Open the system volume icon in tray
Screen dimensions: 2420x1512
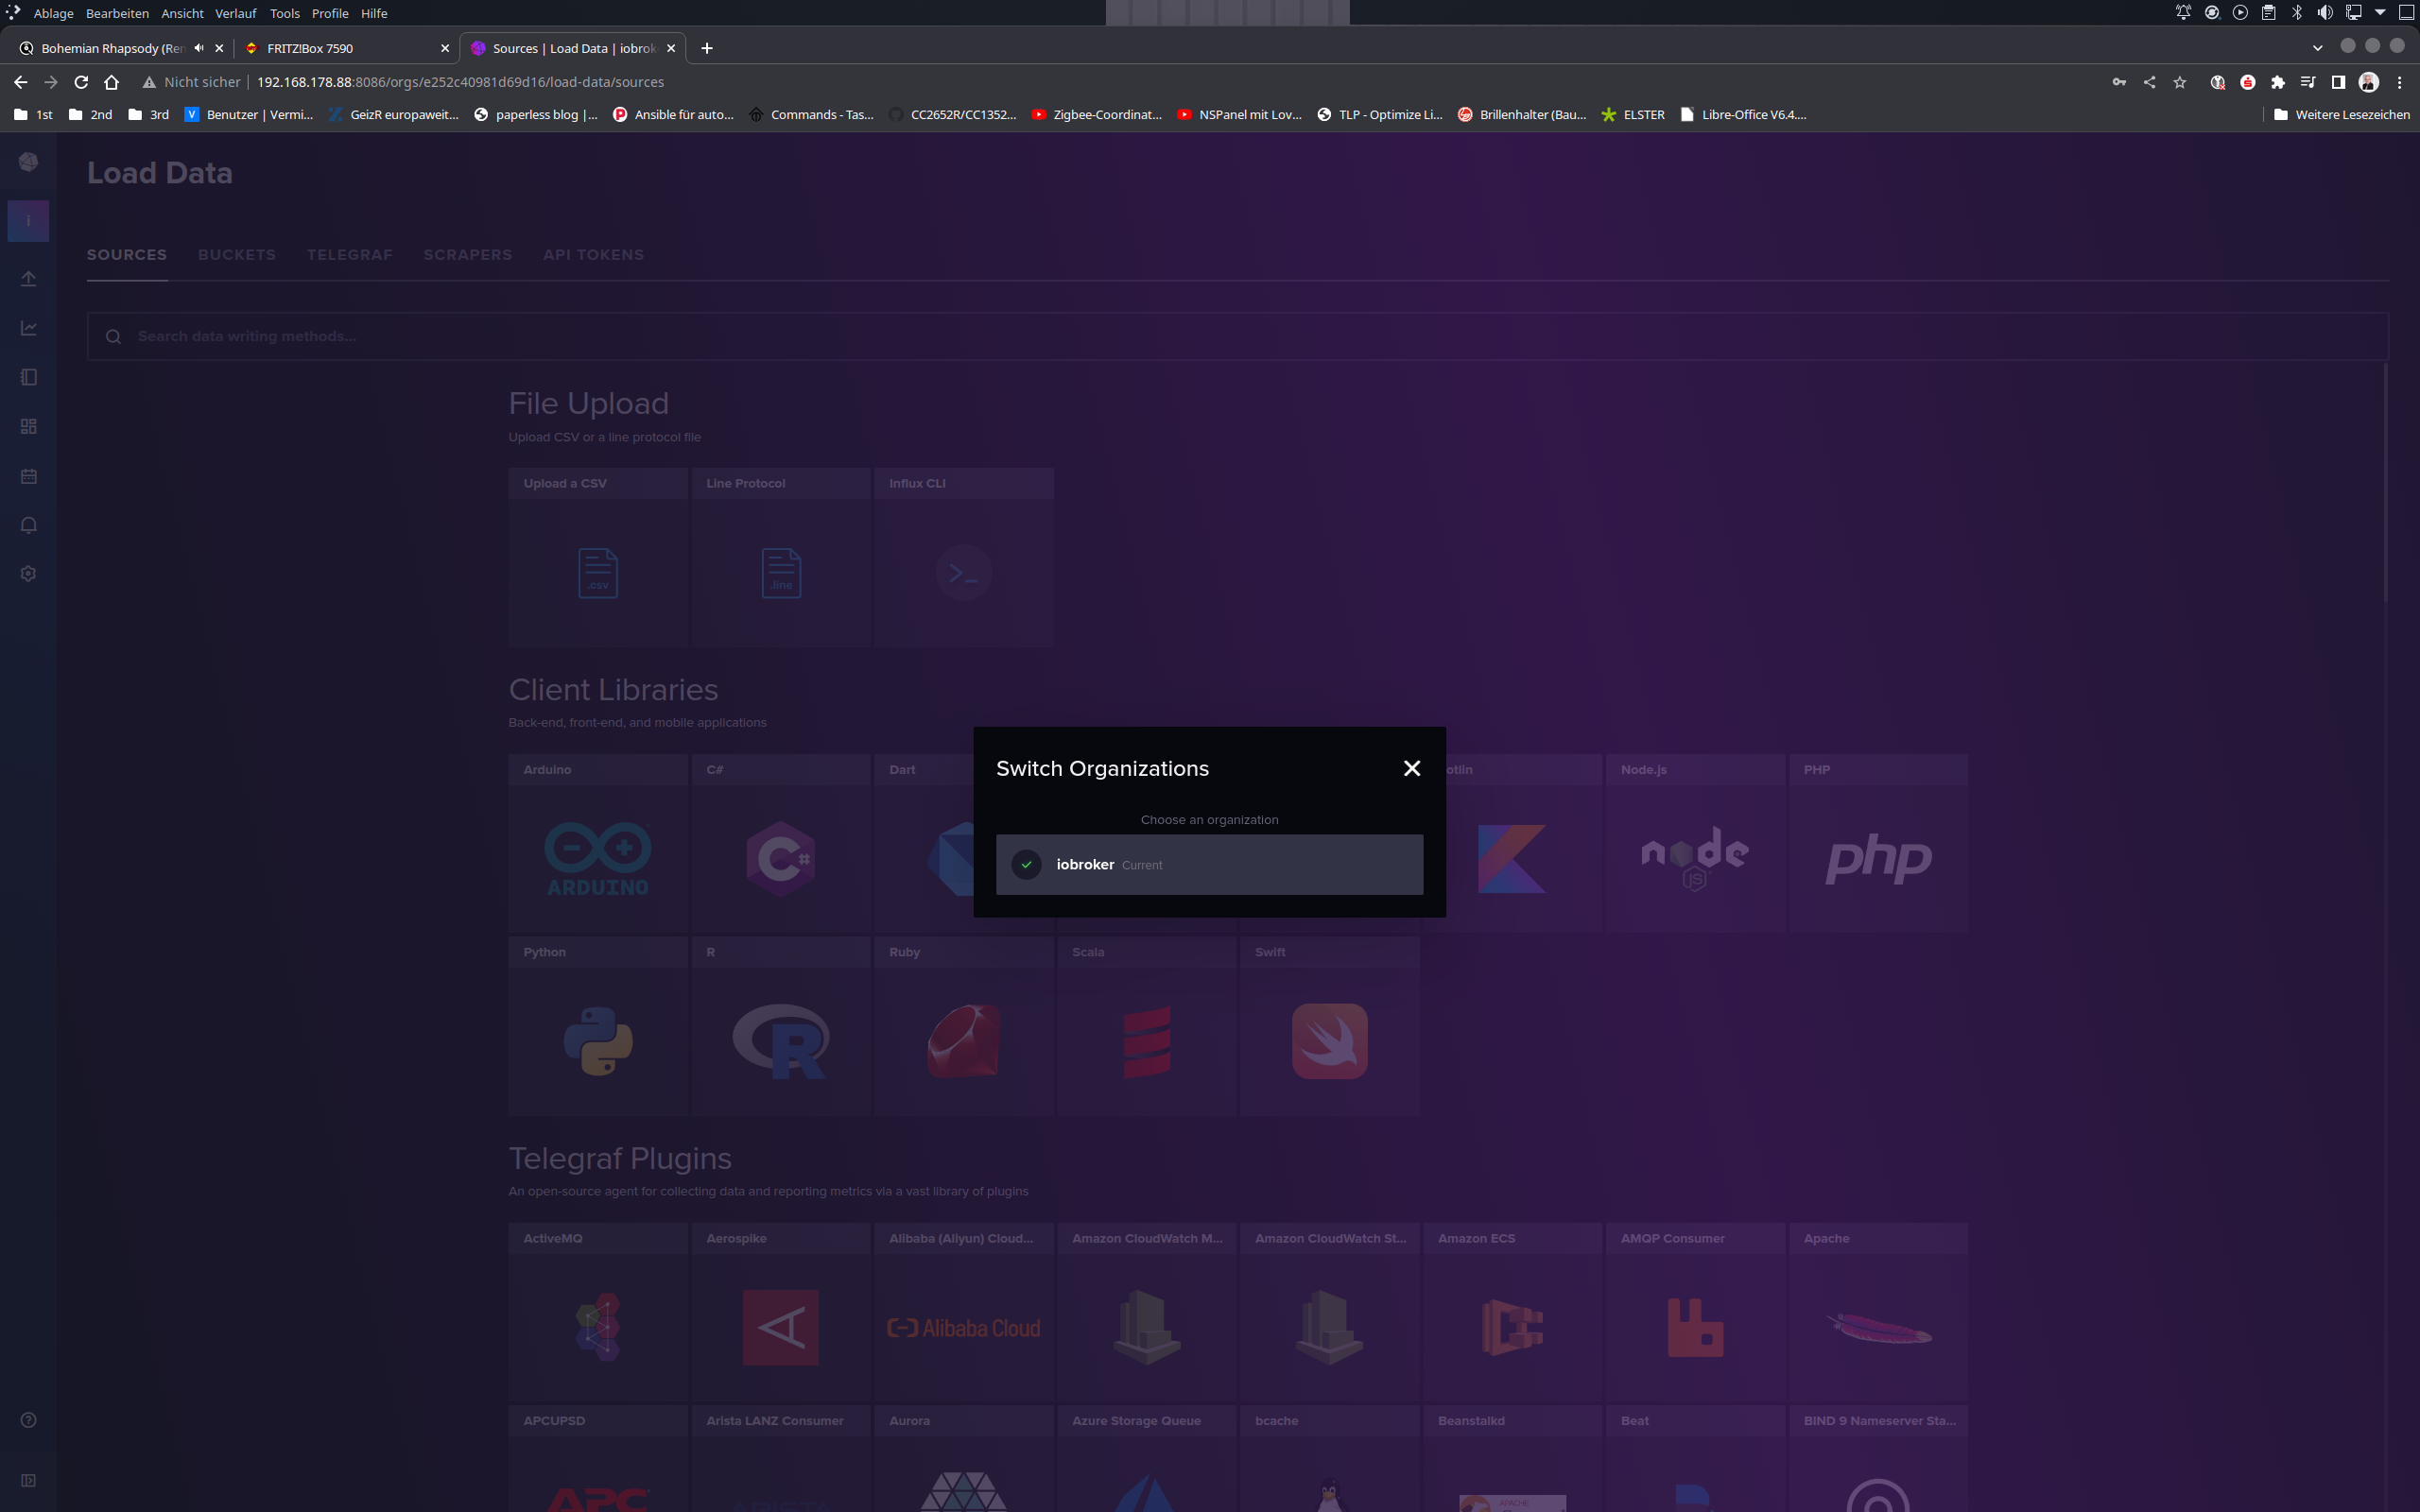[2325, 13]
